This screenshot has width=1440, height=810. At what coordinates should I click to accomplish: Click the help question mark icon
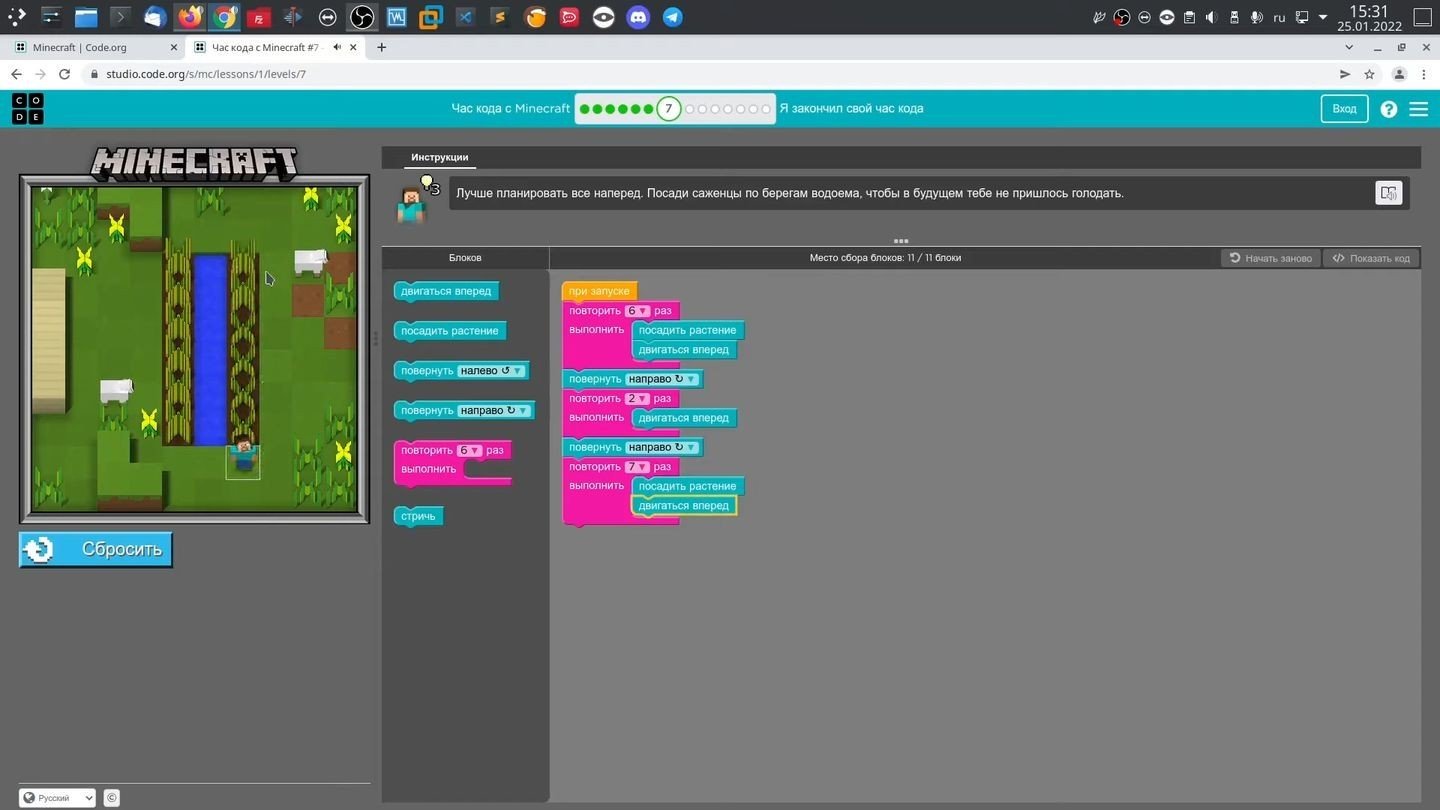click(1388, 109)
